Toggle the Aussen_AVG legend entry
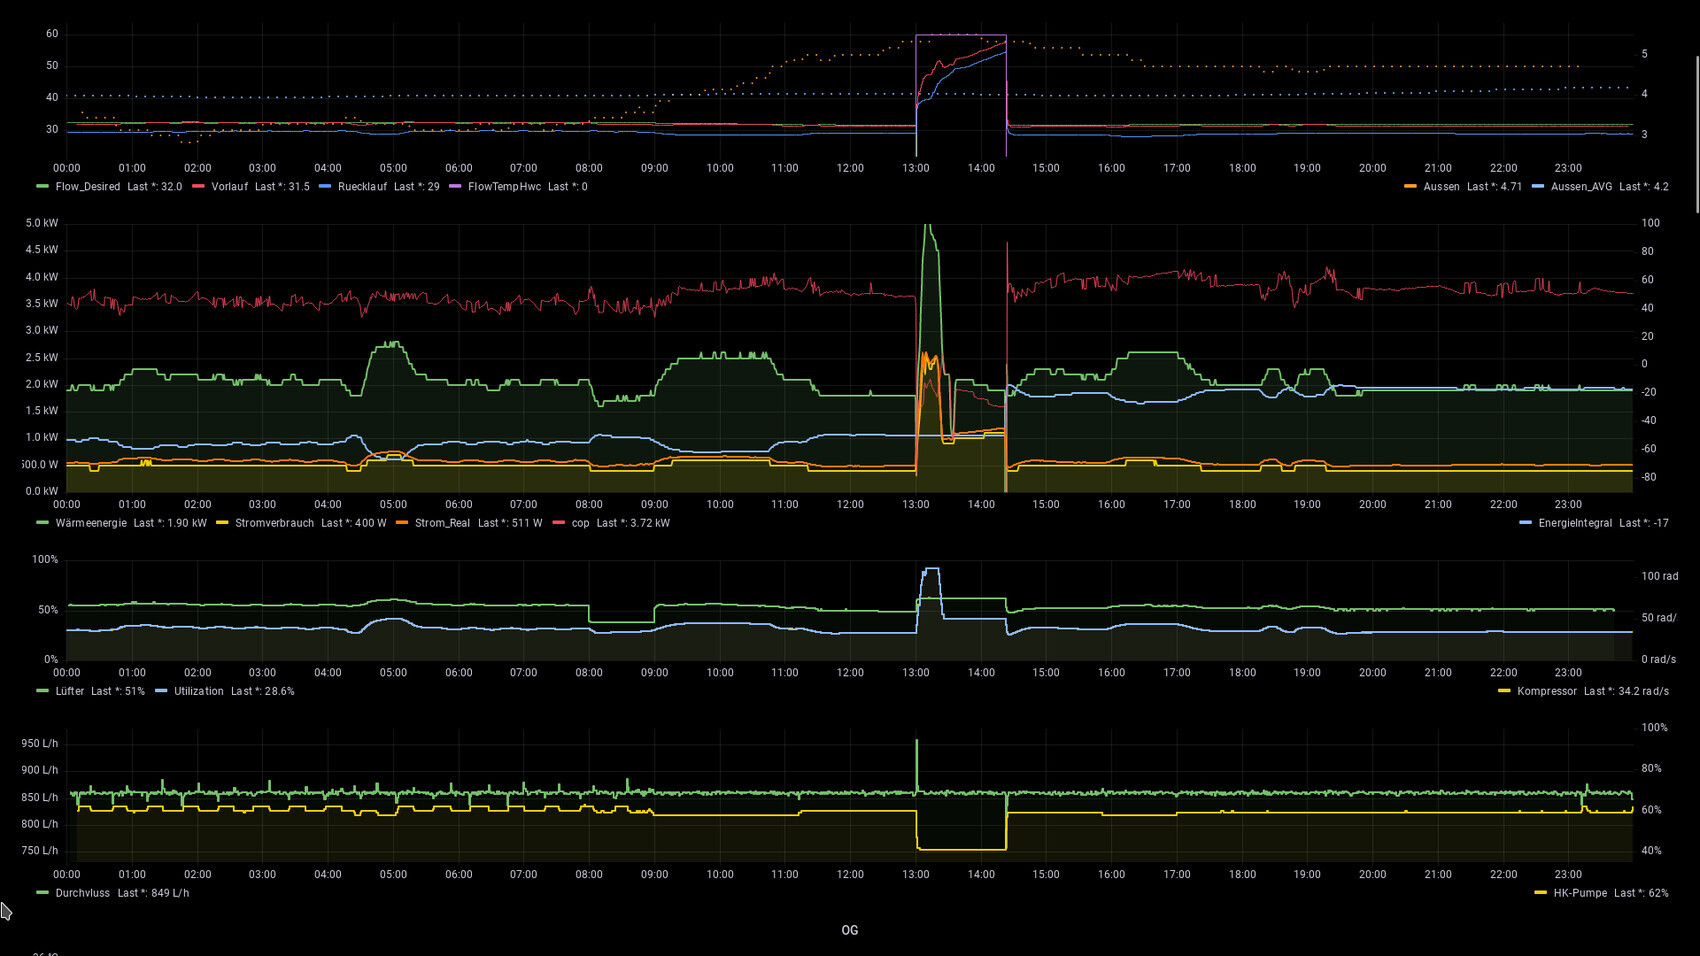Image resolution: width=1700 pixels, height=956 pixels. 1581,187
